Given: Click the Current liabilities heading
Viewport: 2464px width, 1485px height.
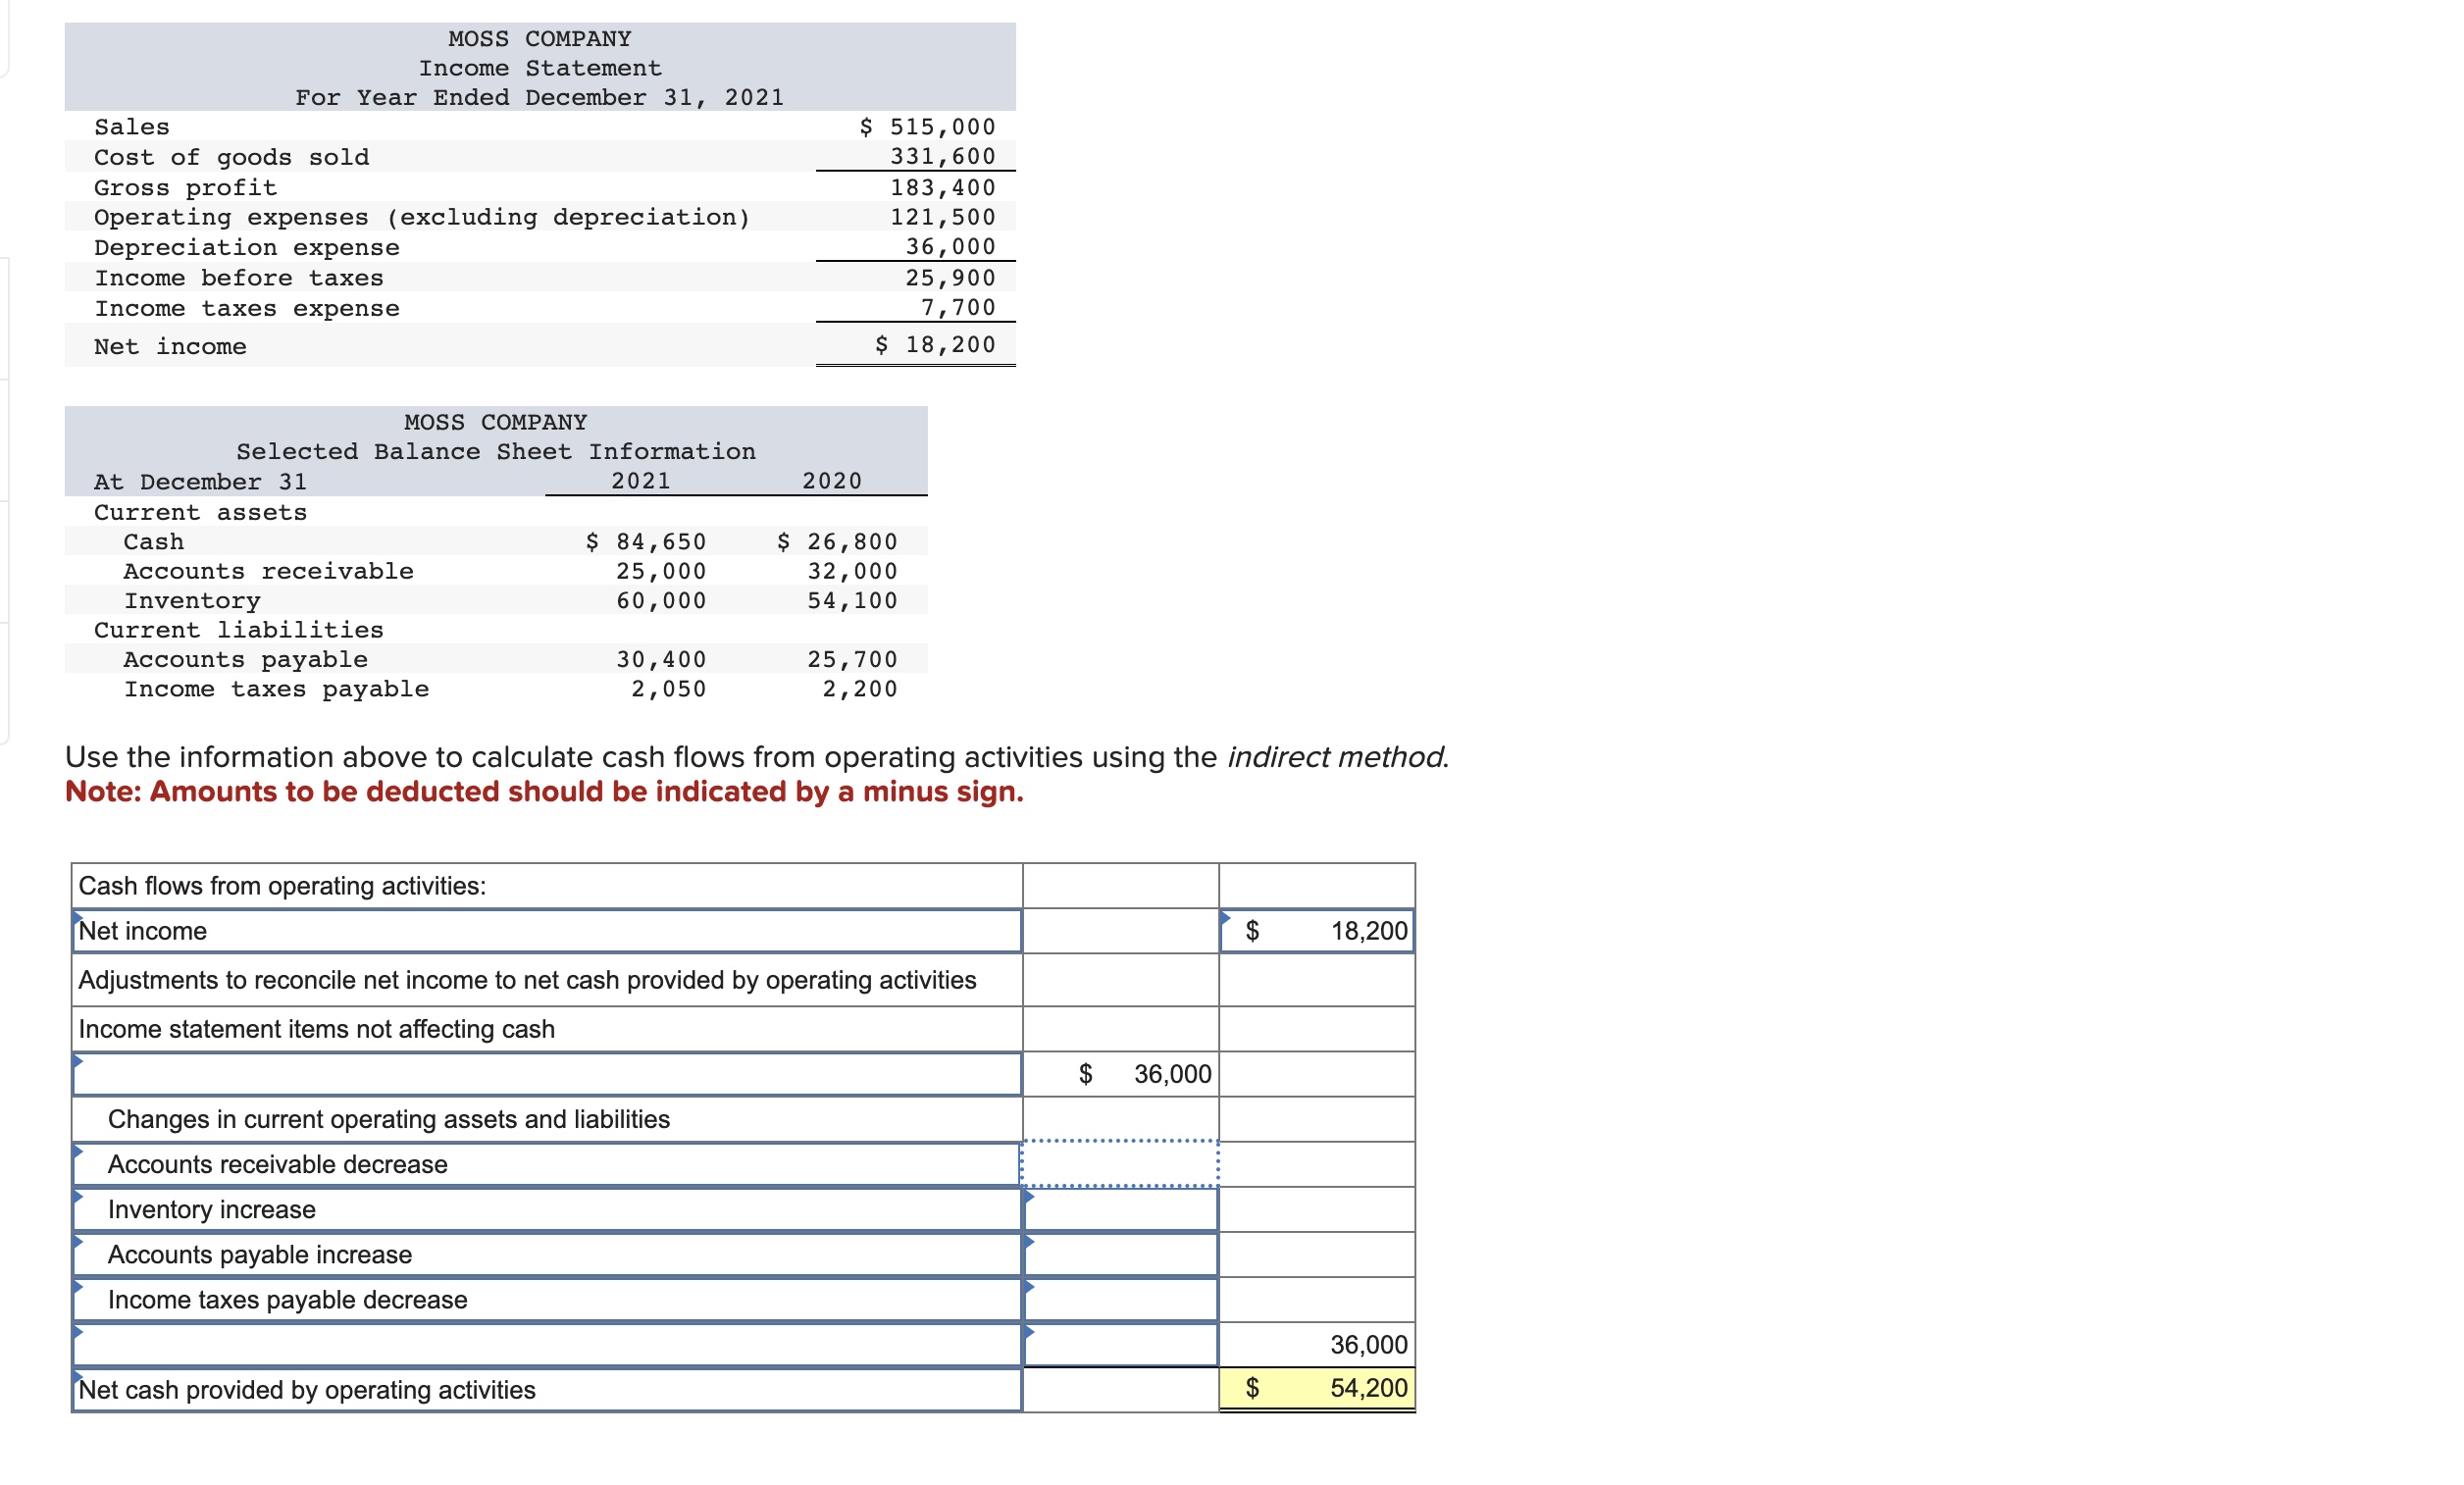Looking at the screenshot, I should click(239, 630).
